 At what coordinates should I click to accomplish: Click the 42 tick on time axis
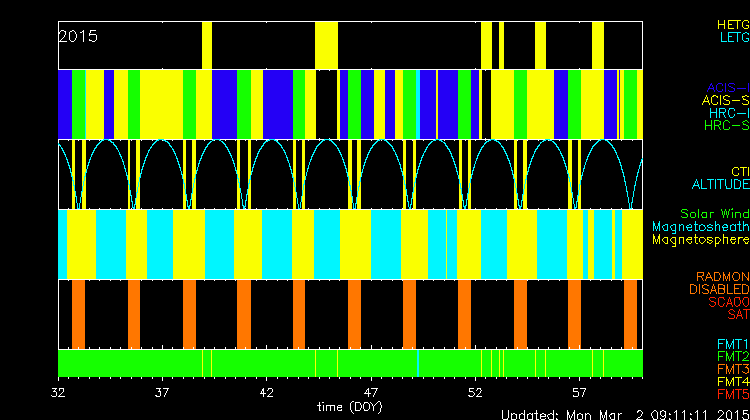click(266, 391)
